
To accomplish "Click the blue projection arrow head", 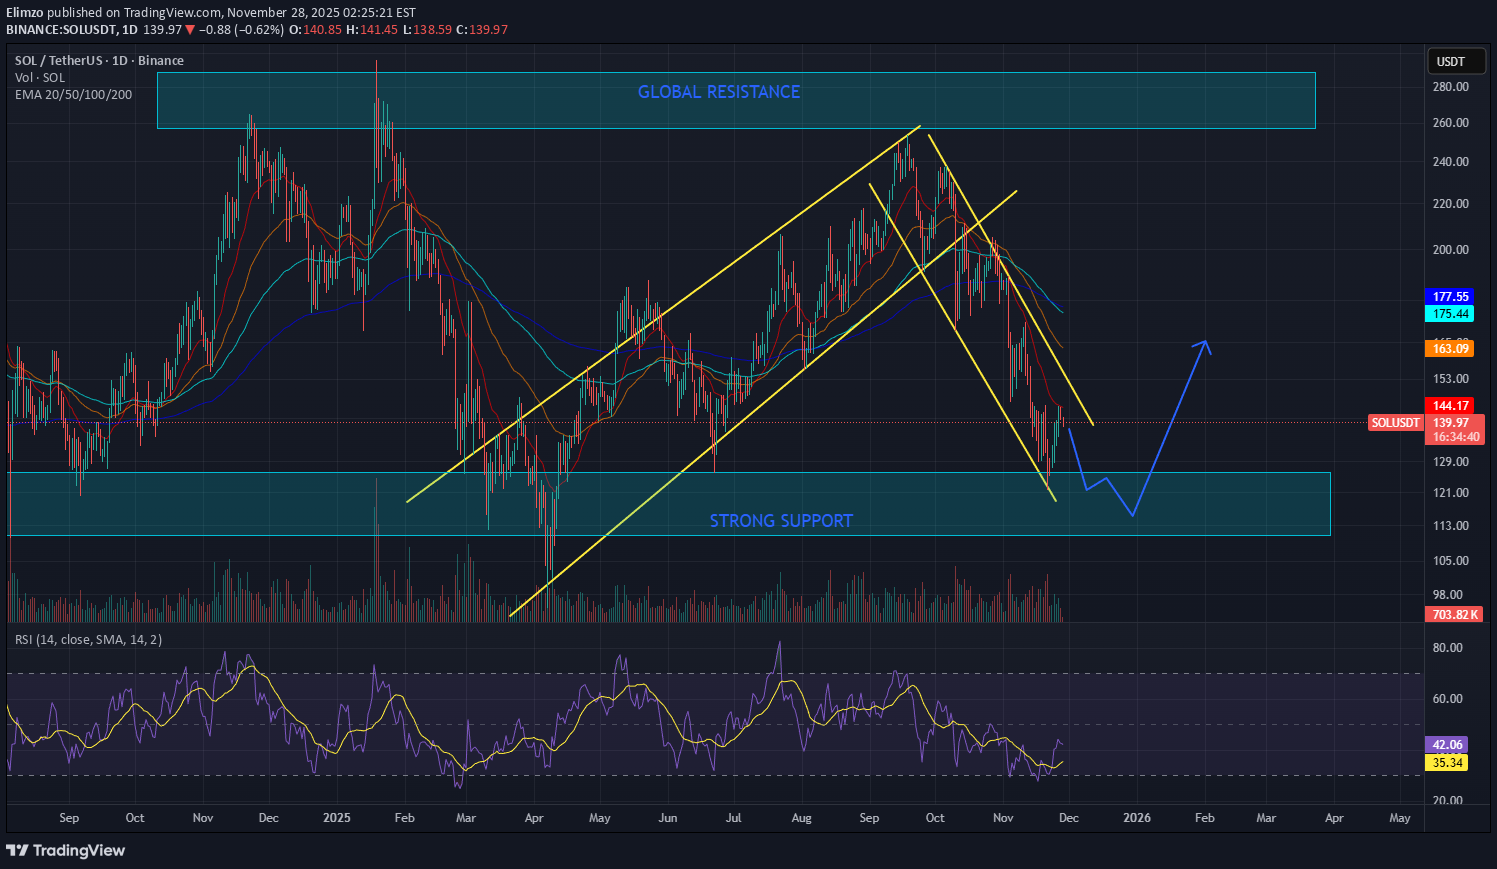I will coord(1206,346).
